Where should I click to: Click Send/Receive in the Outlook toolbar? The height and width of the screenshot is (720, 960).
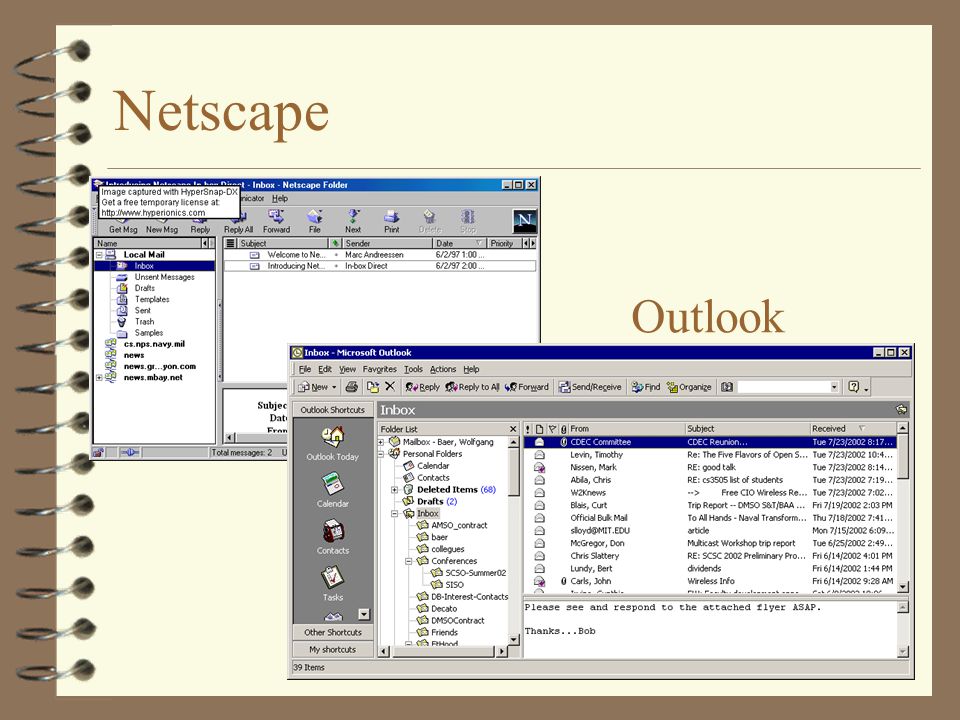coord(590,387)
